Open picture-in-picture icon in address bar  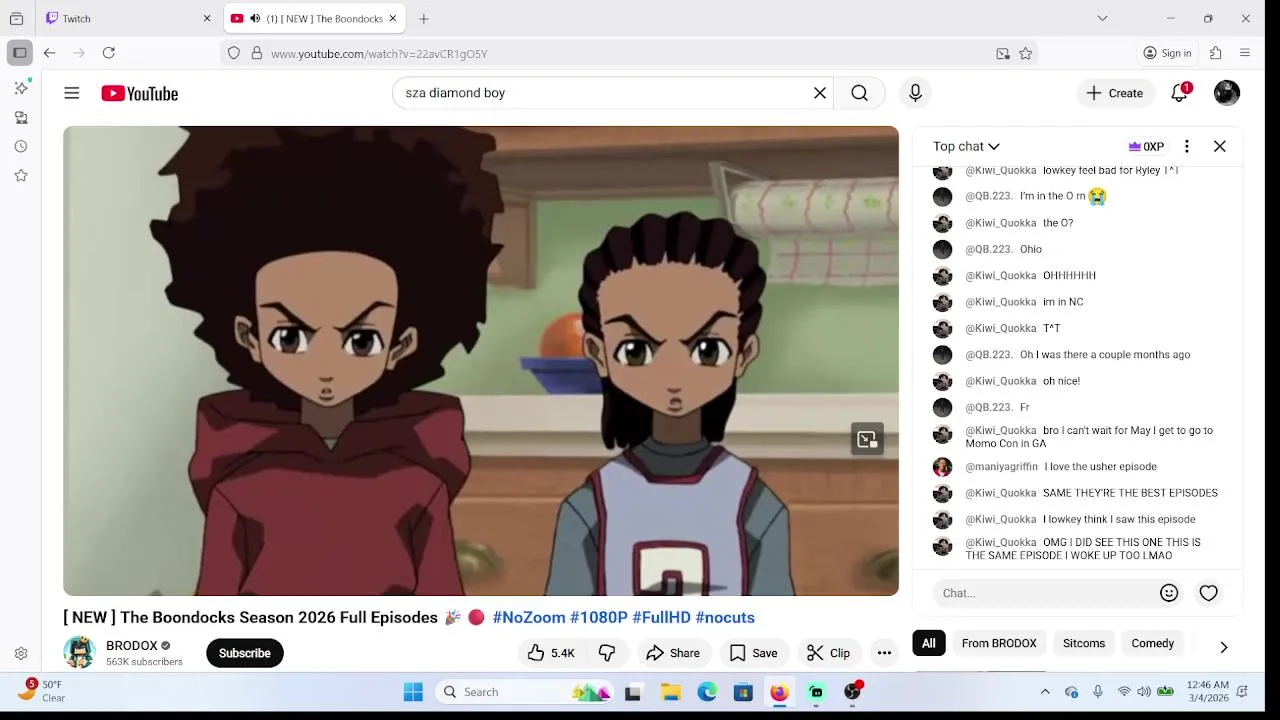1003,54
